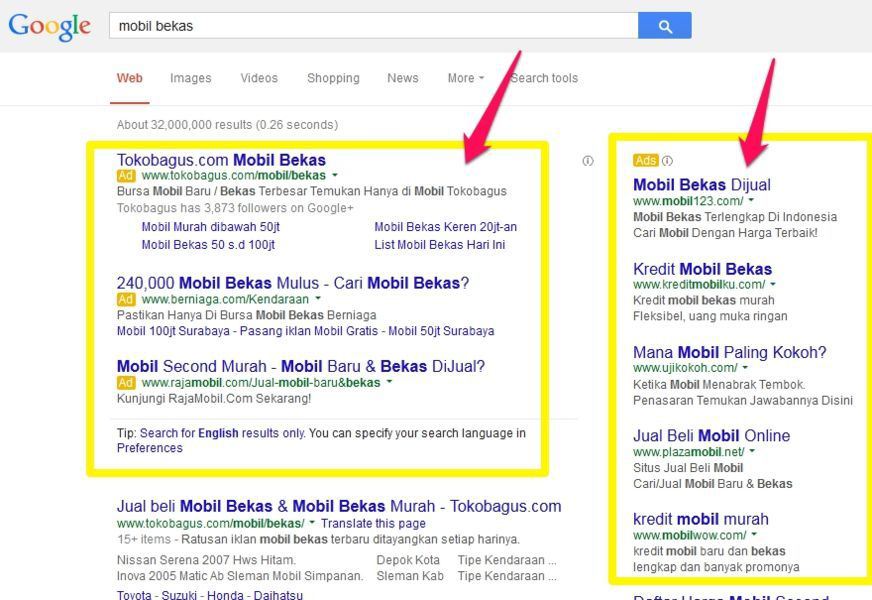The height and width of the screenshot is (600, 872).
Task: Open Search tools
Action: tap(544, 78)
